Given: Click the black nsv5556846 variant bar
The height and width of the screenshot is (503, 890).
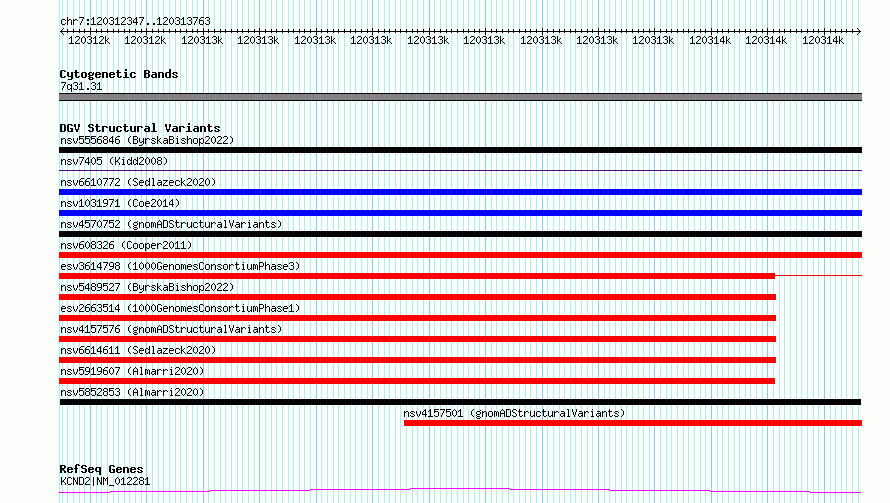Looking at the screenshot, I should coord(460,150).
